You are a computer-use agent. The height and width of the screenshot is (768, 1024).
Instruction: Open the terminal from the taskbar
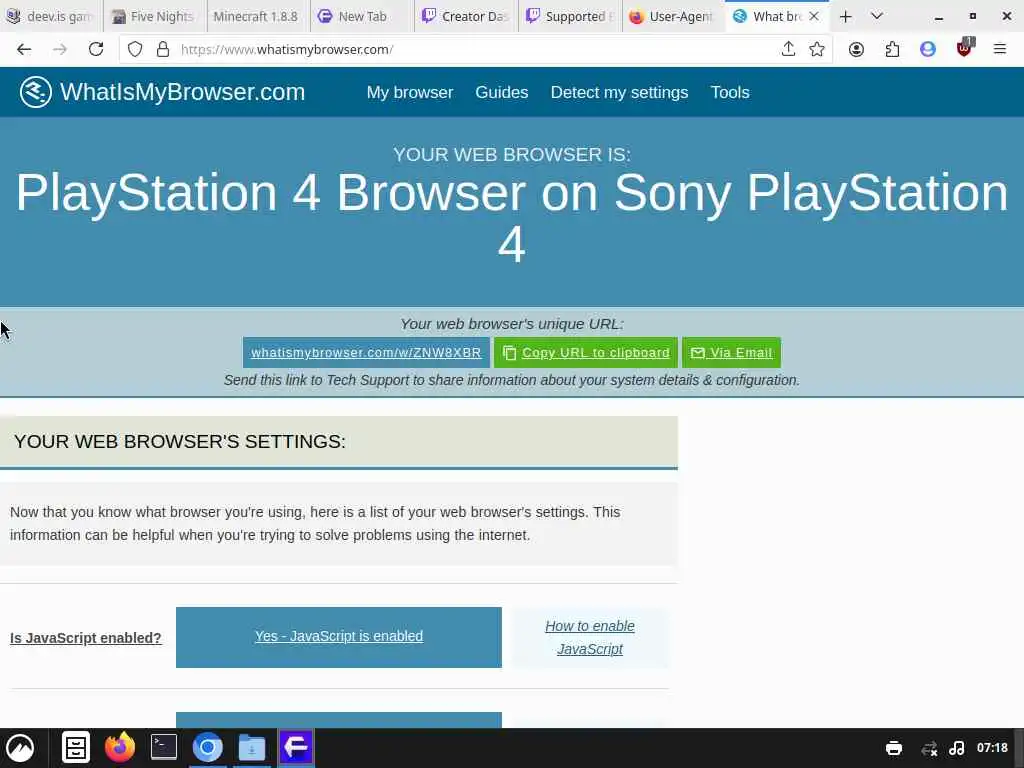163,748
